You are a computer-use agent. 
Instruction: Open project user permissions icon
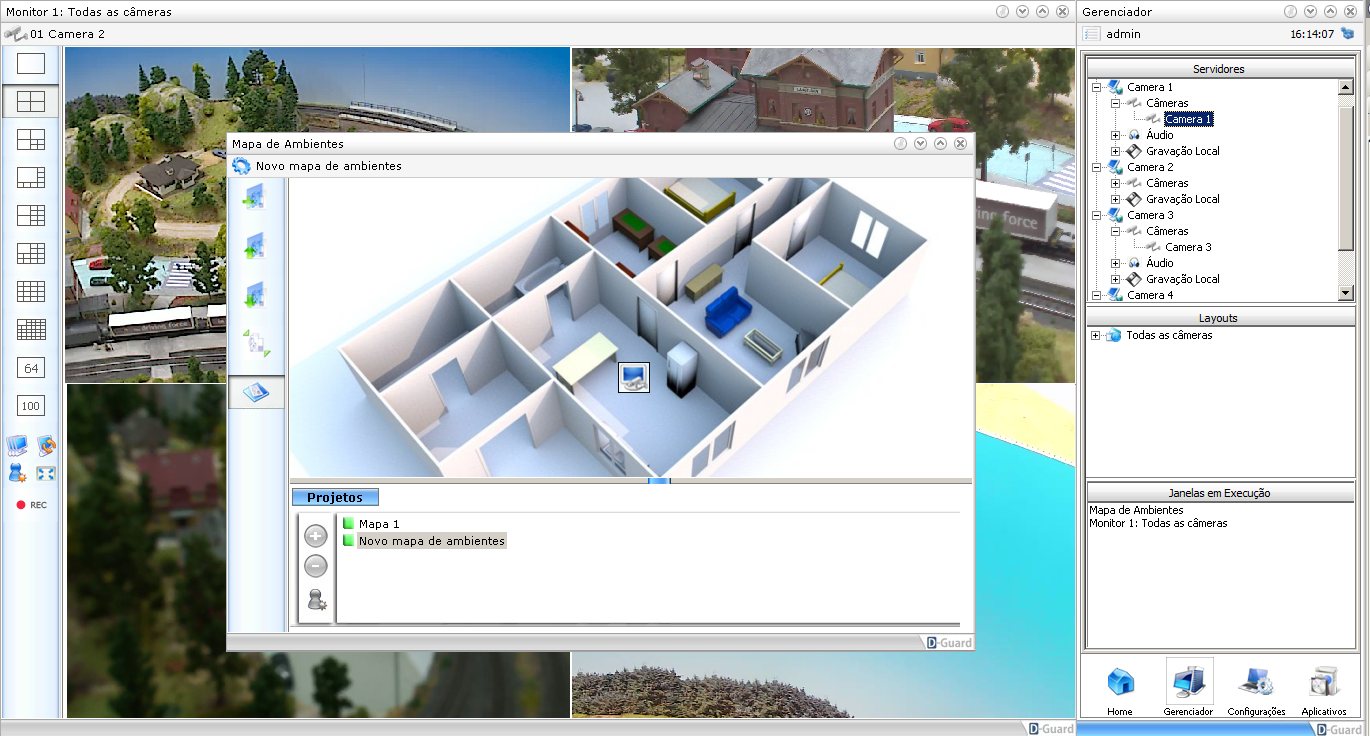[316, 600]
